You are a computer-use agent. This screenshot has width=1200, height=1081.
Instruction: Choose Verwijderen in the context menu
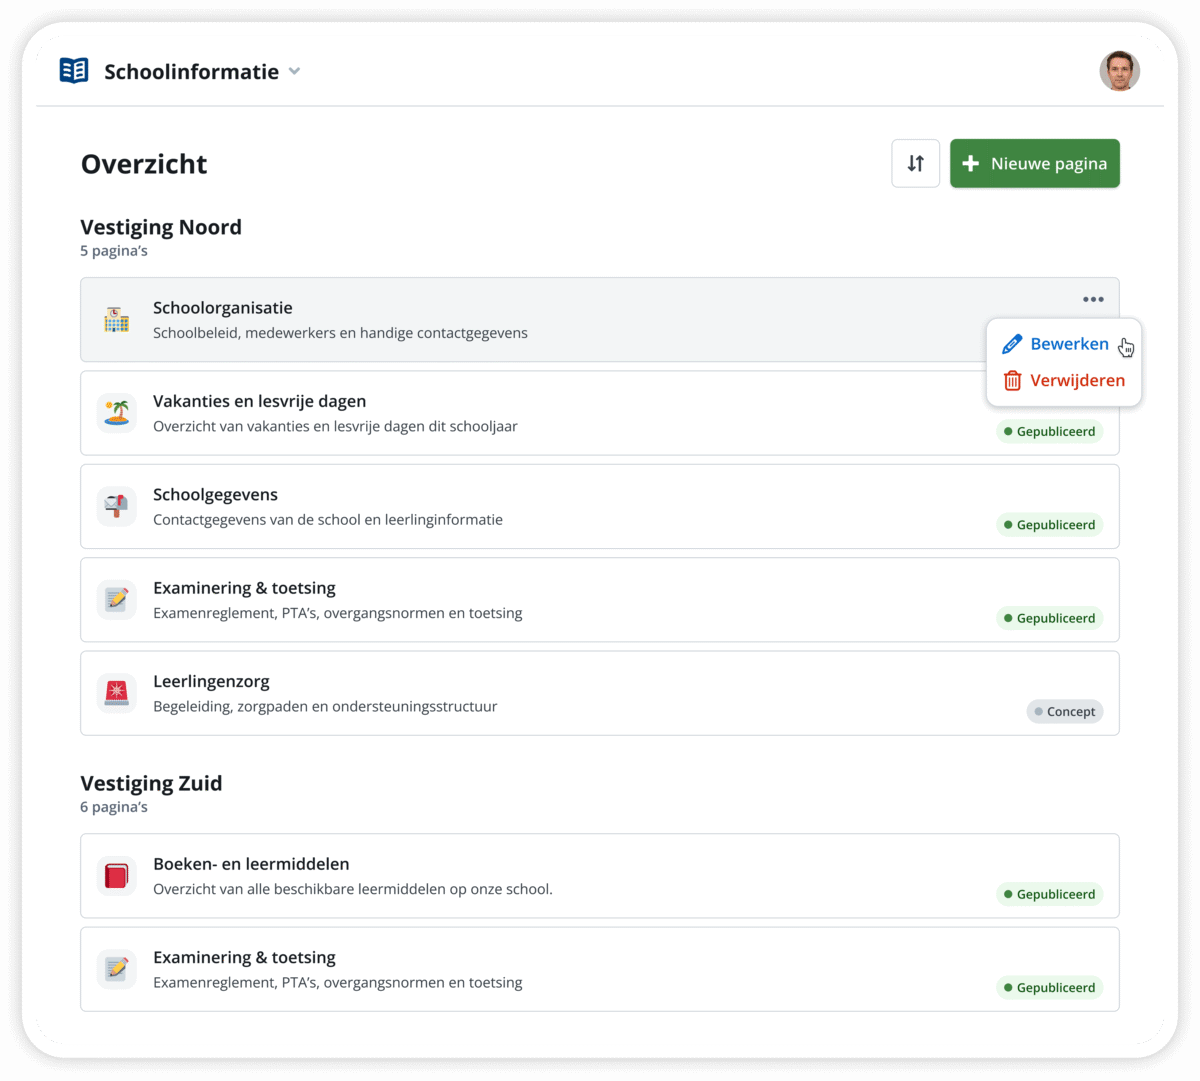click(1076, 381)
